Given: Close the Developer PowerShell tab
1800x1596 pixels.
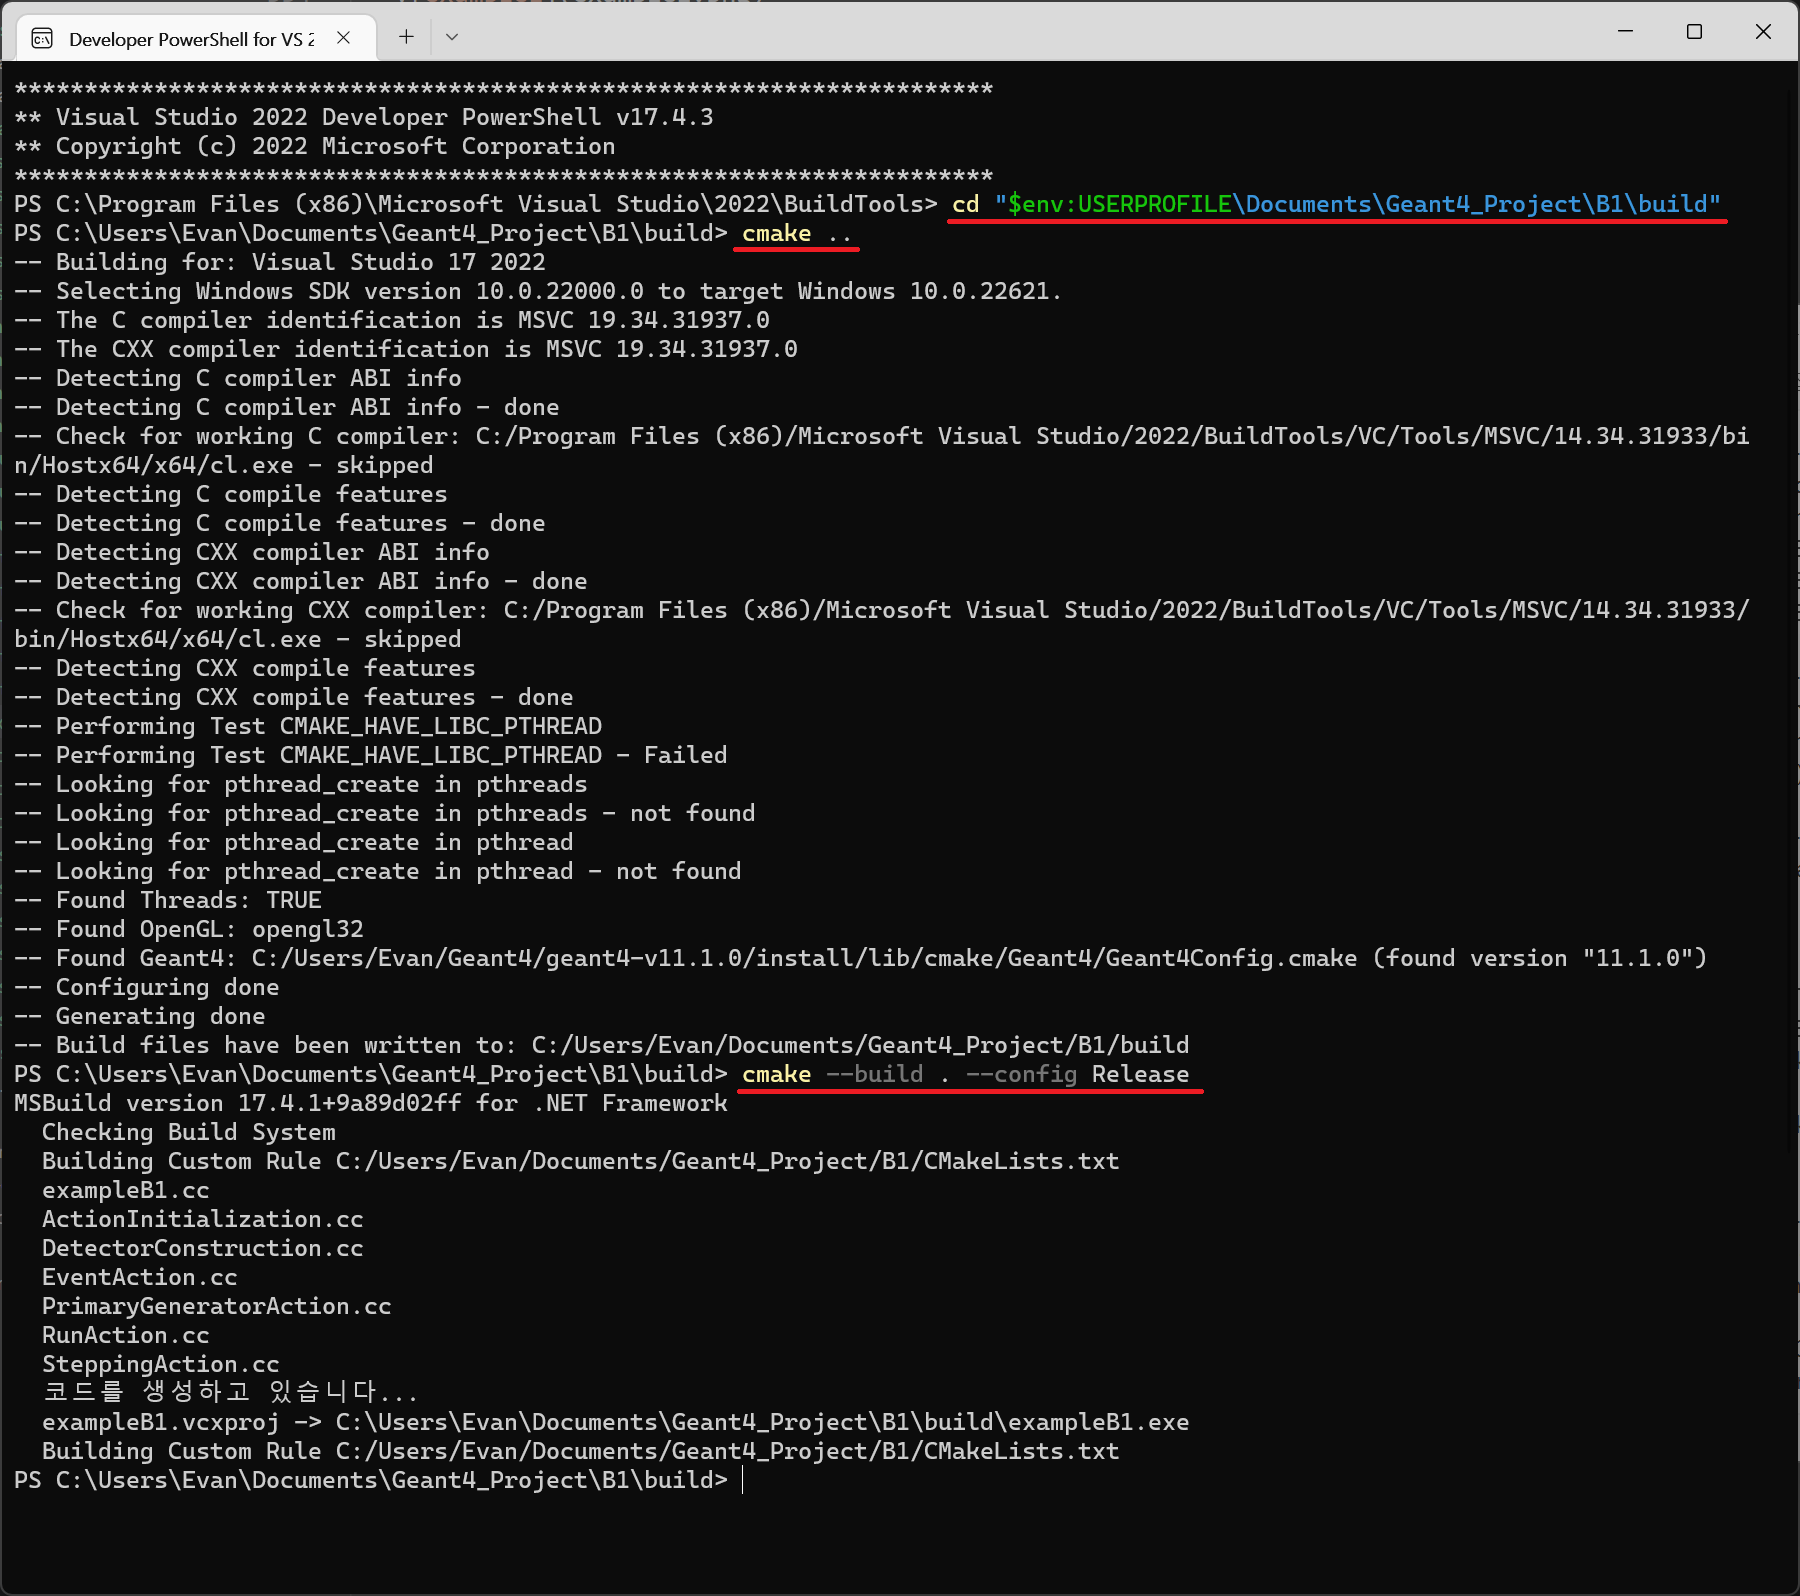Looking at the screenshot, I should tap(343, 38).
